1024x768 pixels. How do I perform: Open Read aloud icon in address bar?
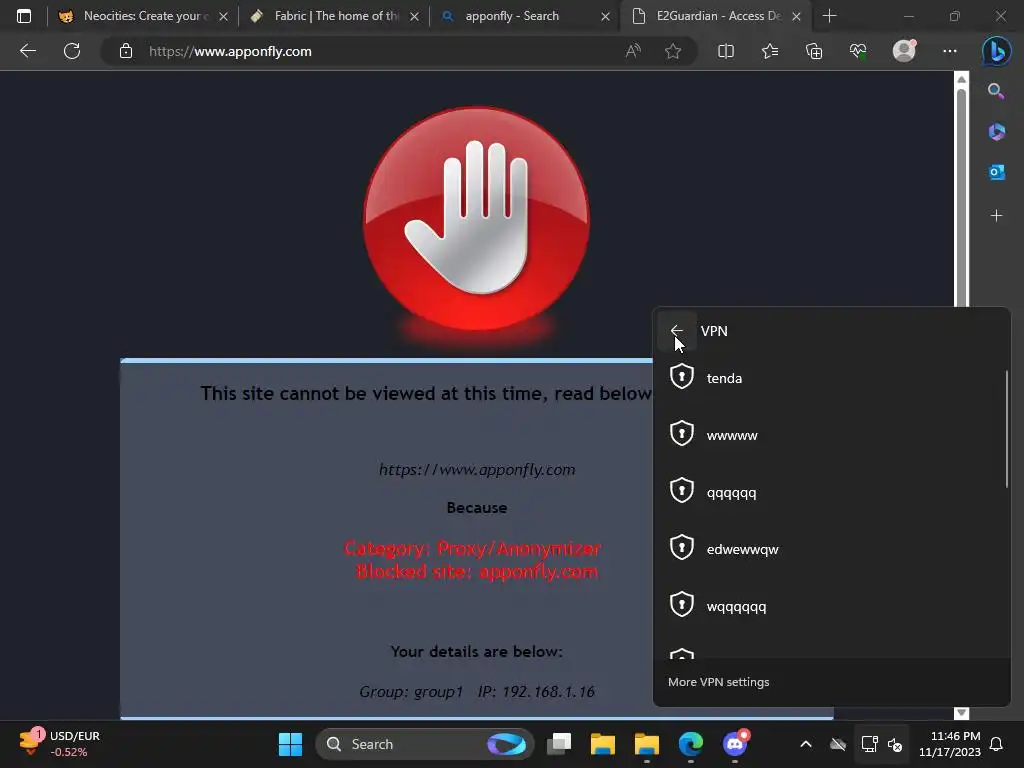click(633, 51)
